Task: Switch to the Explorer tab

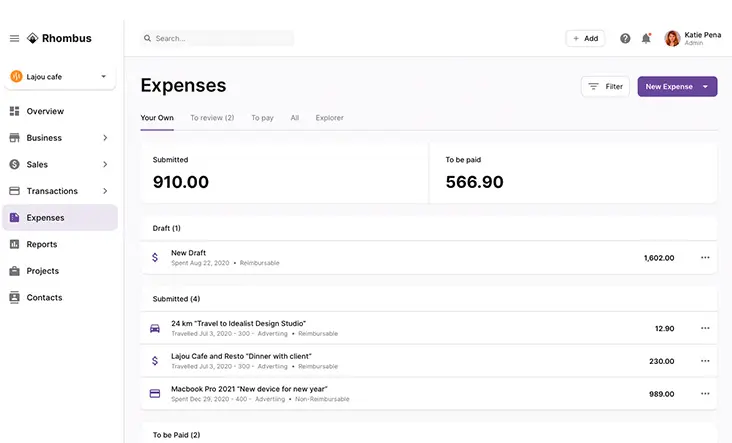Action: coord(329,118)
